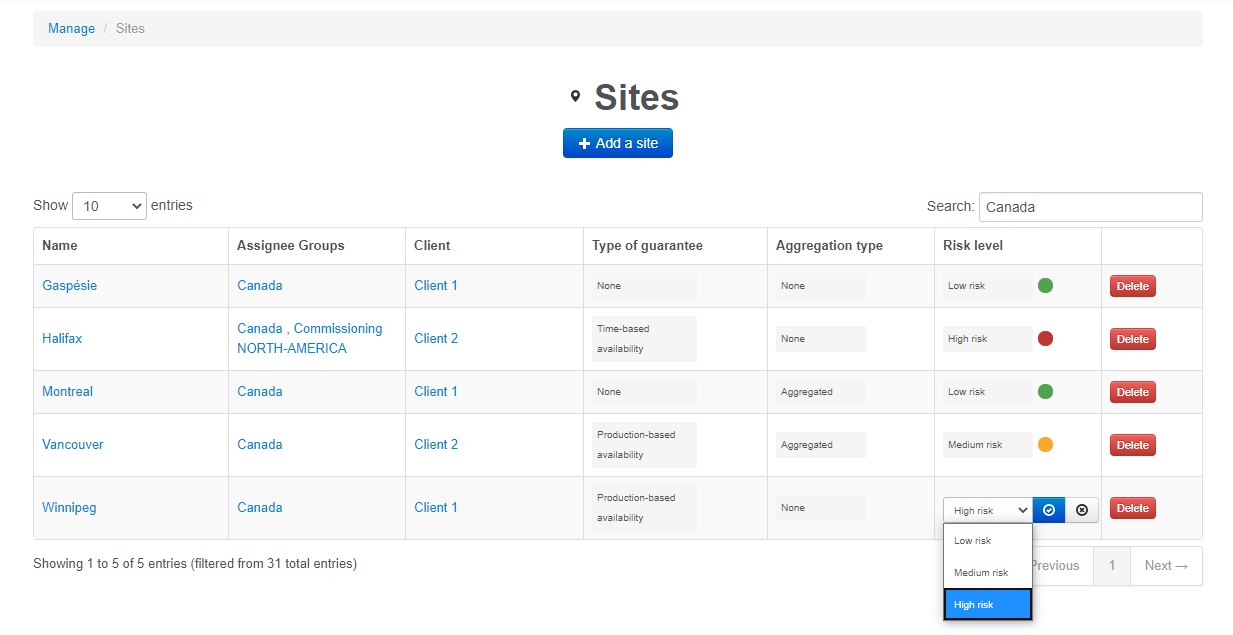
Task: Click the Manage breadcrumb link
Action: 71,28
